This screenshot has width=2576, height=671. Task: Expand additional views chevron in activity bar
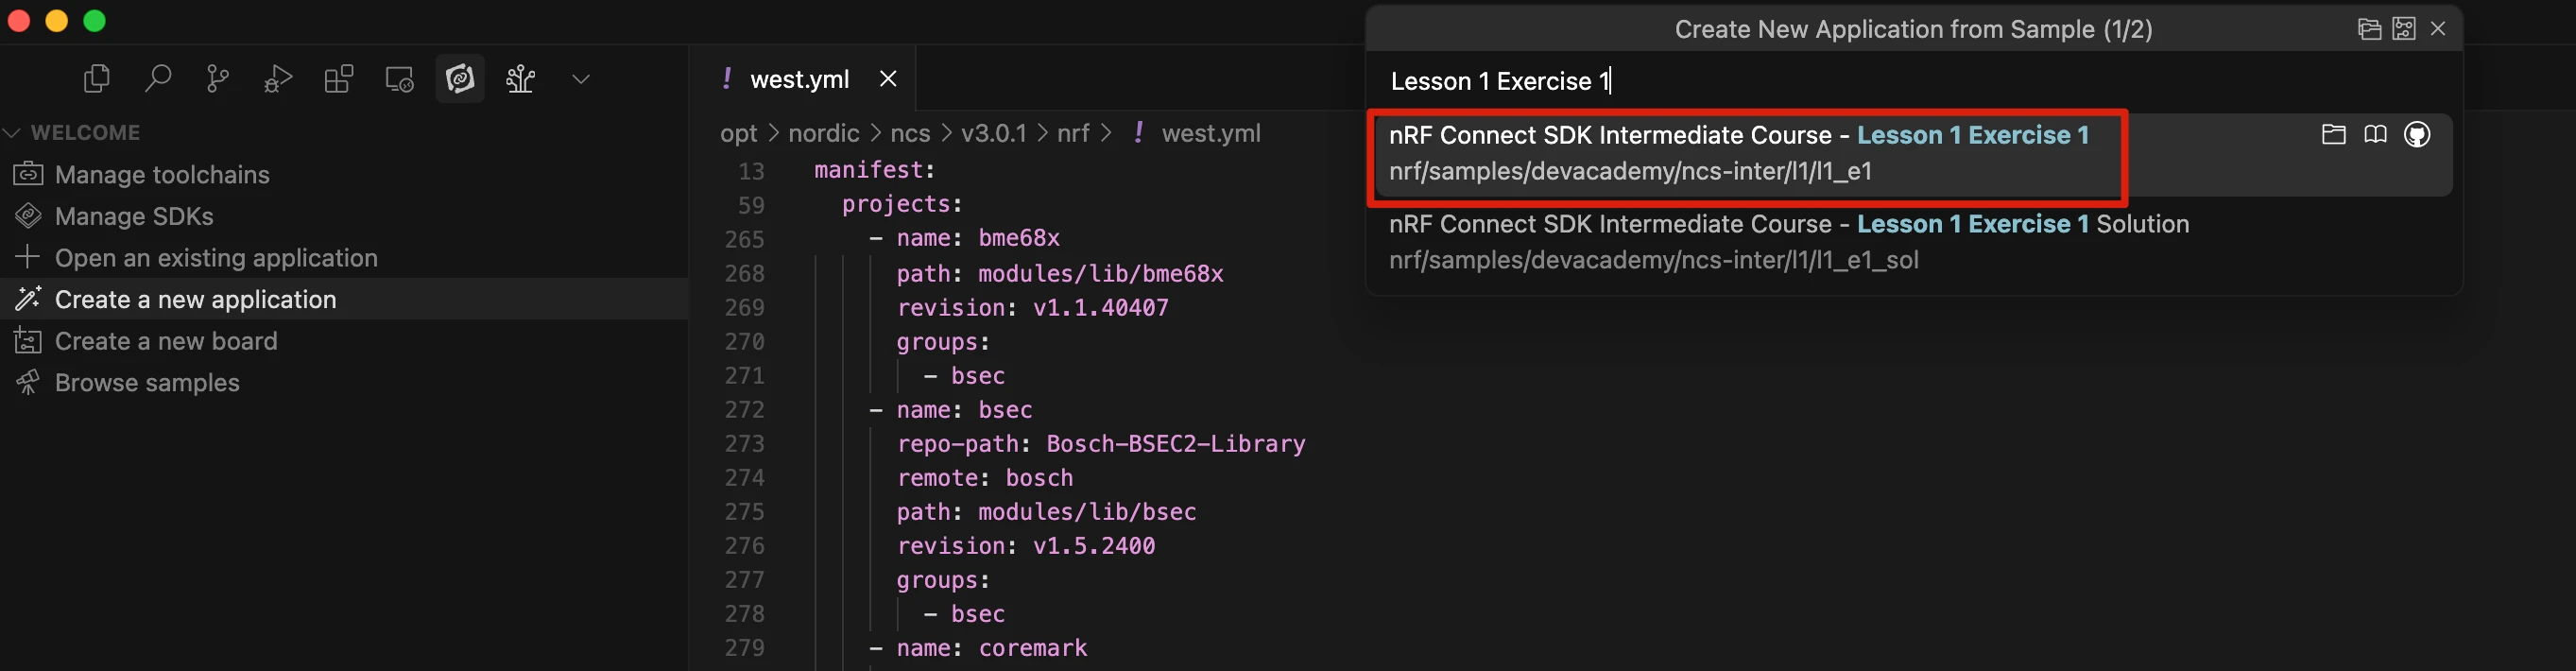pyautogui.click(x=581, y=79)
